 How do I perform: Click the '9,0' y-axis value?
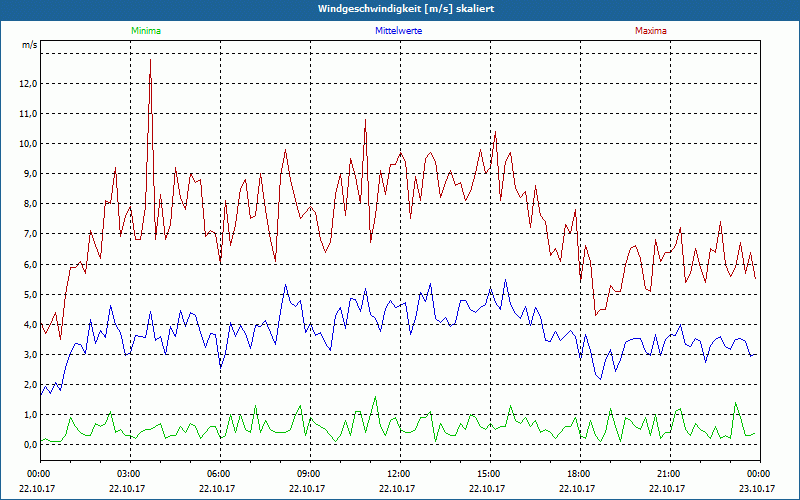point(30,174)
